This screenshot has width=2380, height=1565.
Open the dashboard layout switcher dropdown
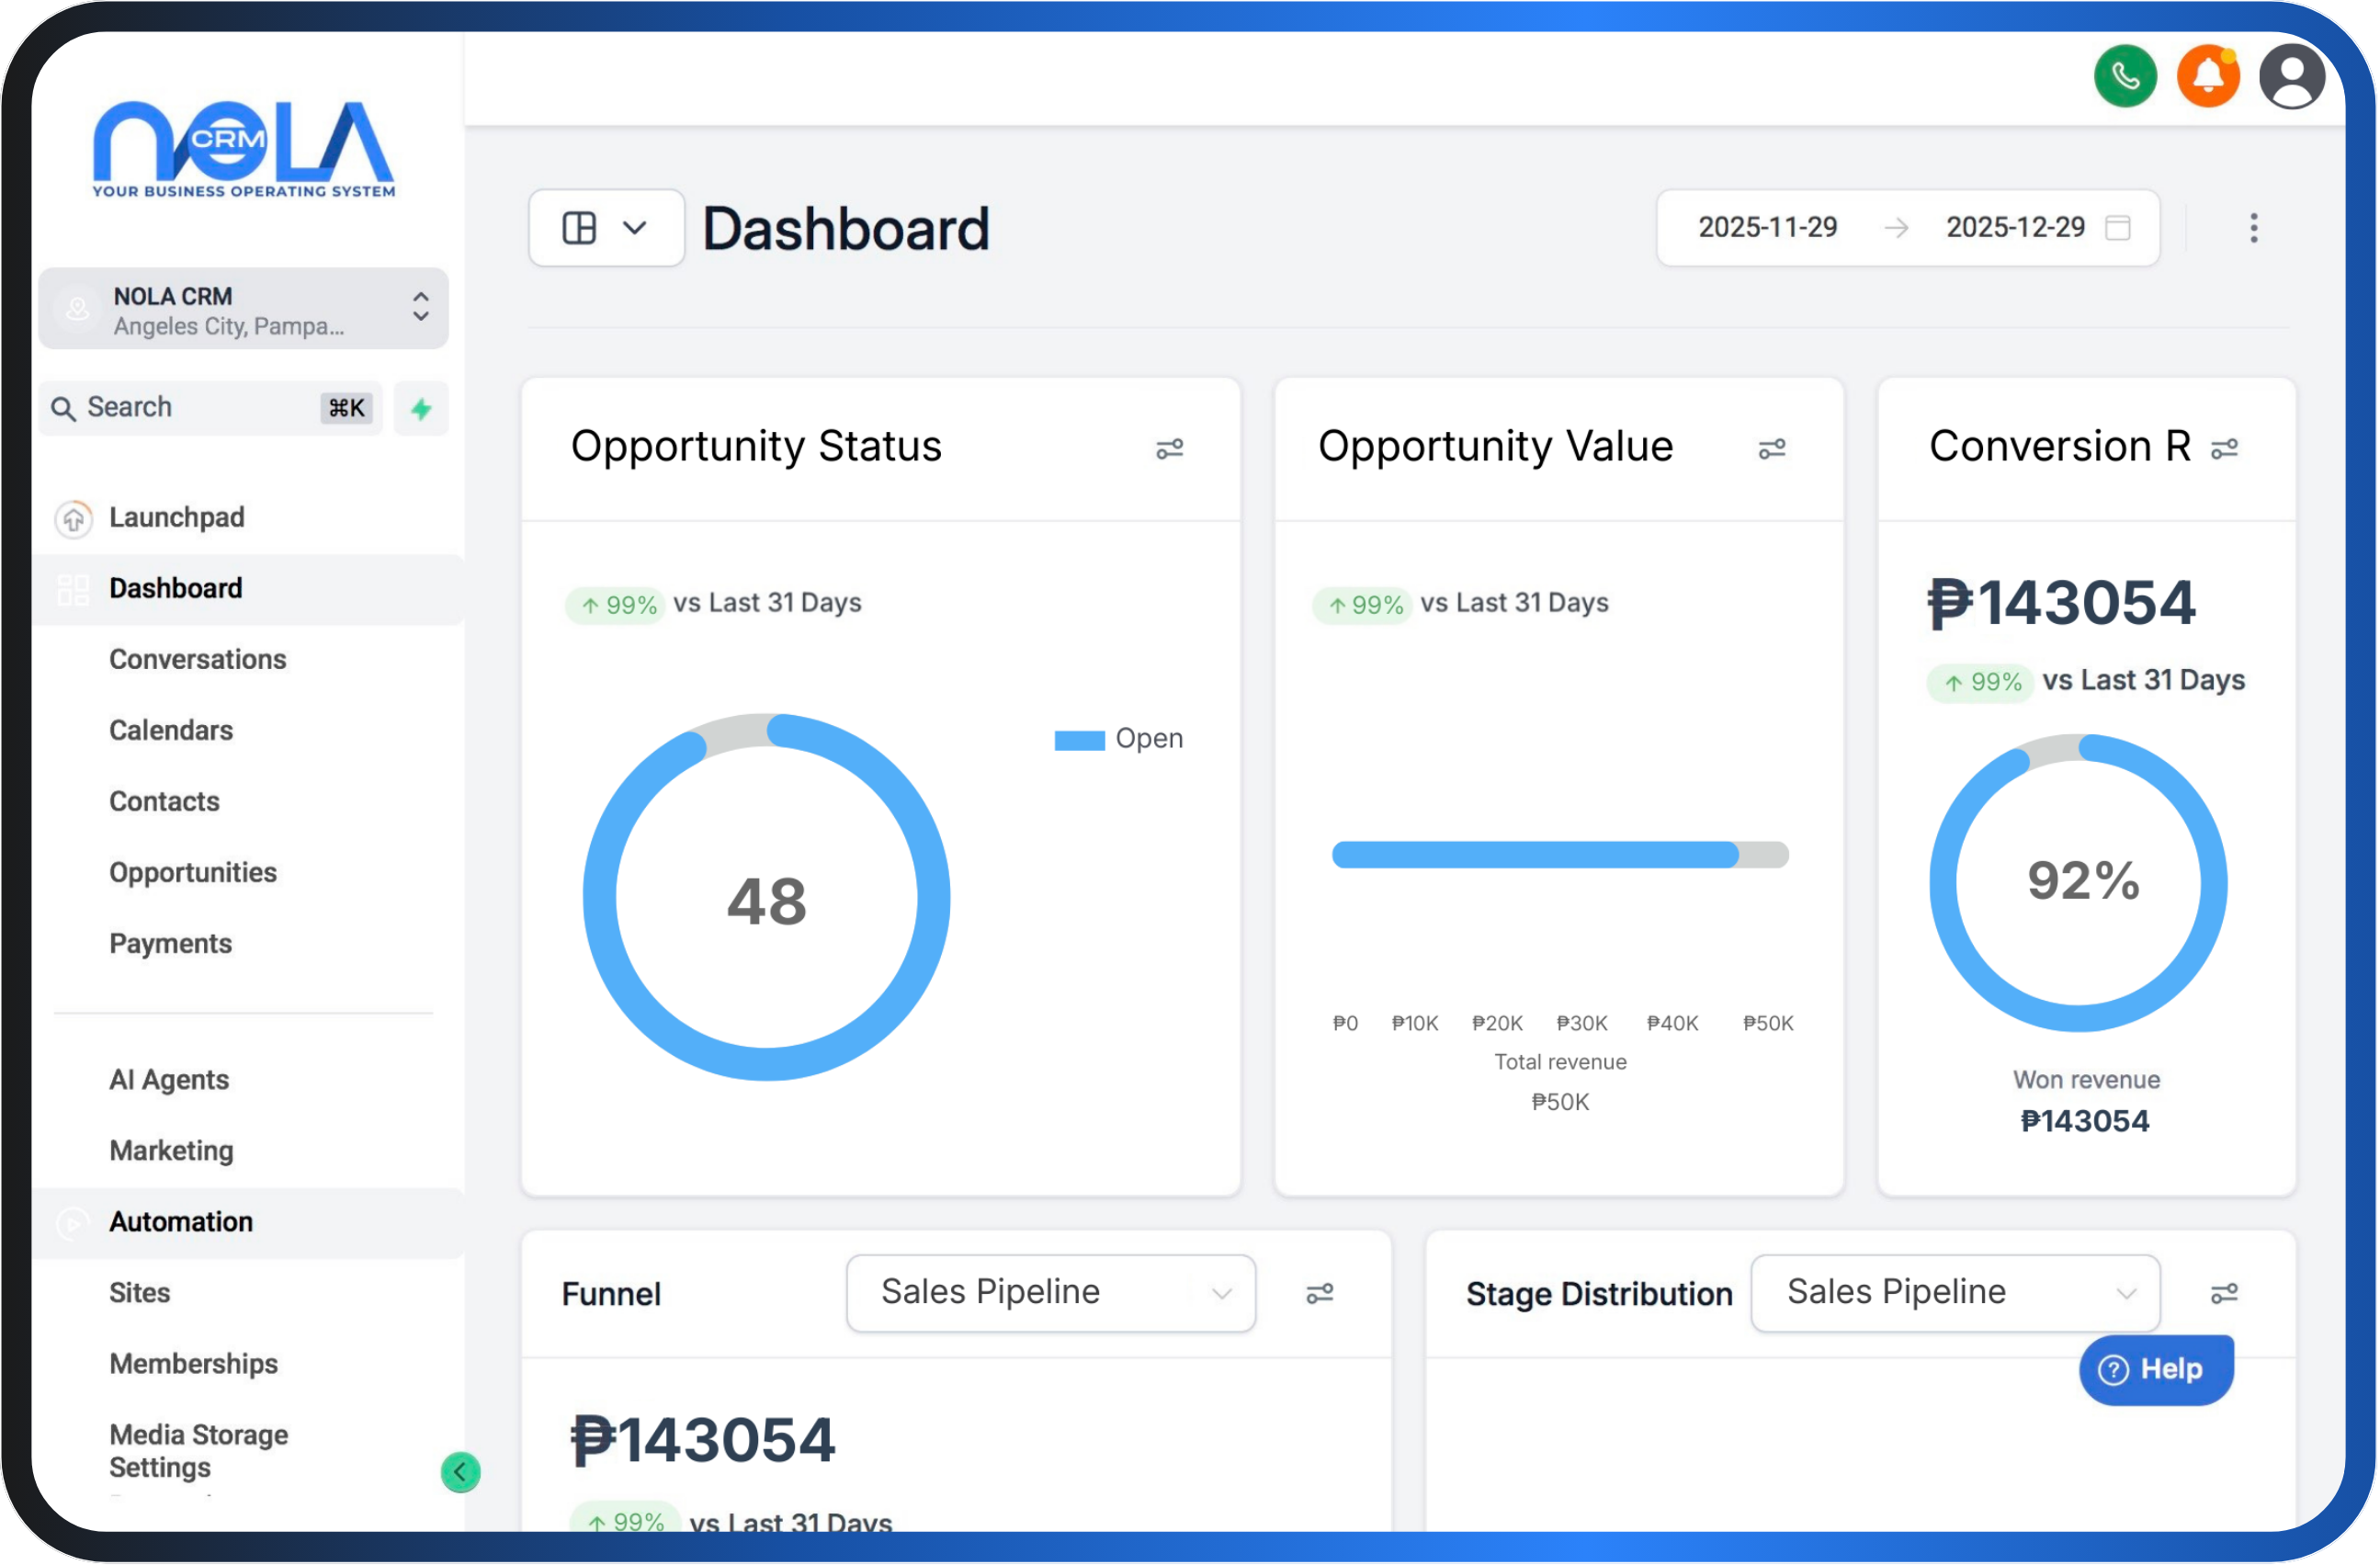[606, 228]
